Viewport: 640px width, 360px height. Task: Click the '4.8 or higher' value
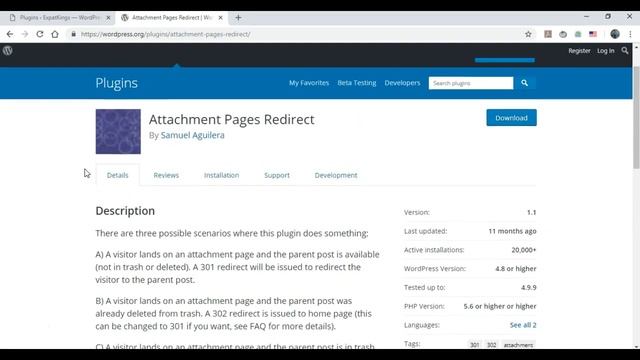point(516,269)
